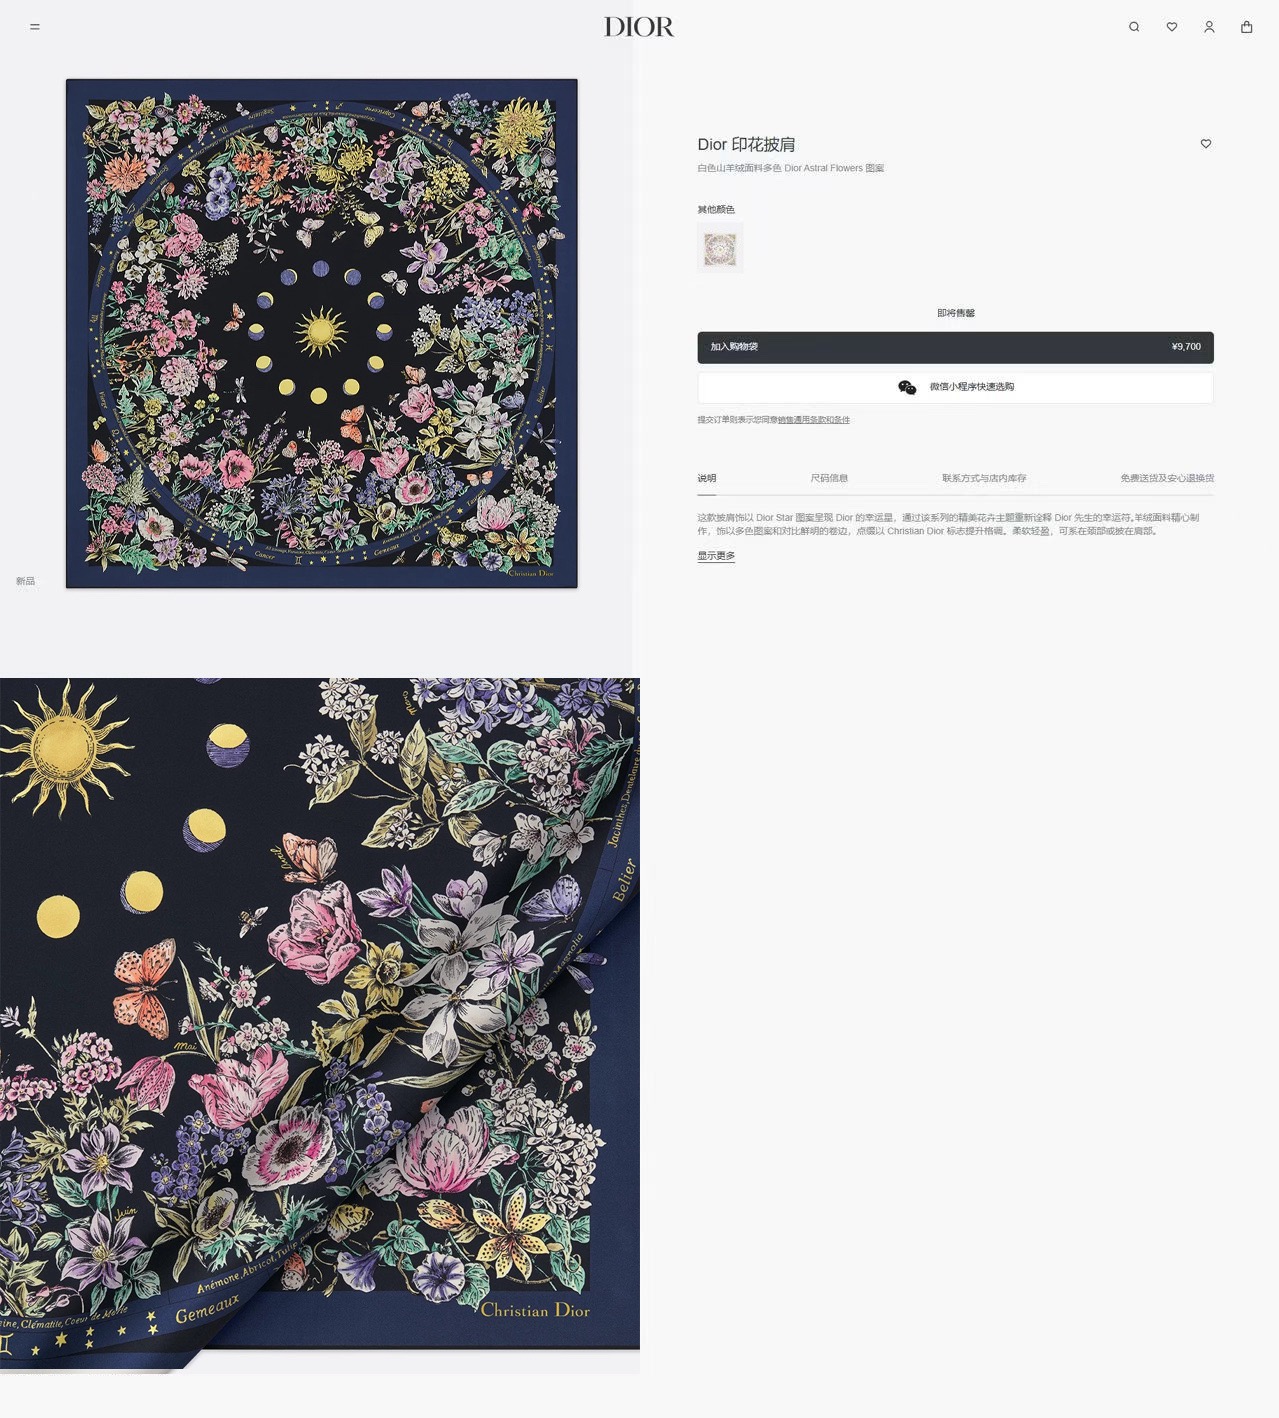Image resolution: width=1279 pixels, height=1418 pixels.
Task: Switch to 联系方式与店内库存 tab
Action: tap(984, 478)
